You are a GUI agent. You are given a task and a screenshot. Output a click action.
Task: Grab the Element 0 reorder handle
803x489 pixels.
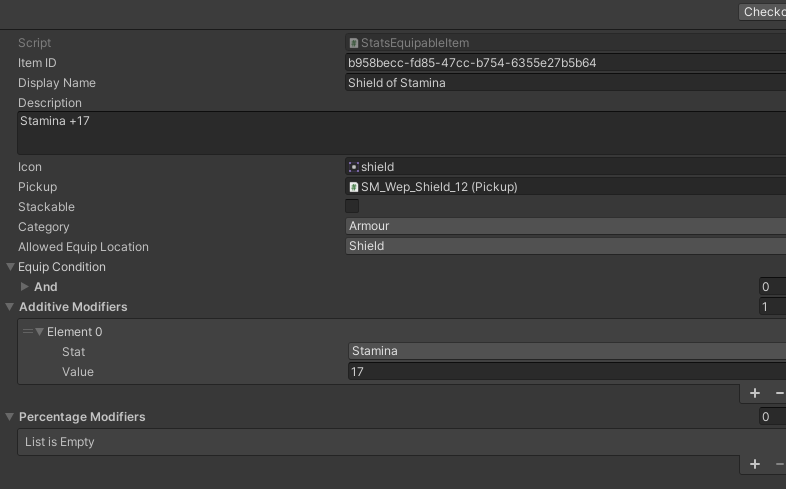coord(28,332)
